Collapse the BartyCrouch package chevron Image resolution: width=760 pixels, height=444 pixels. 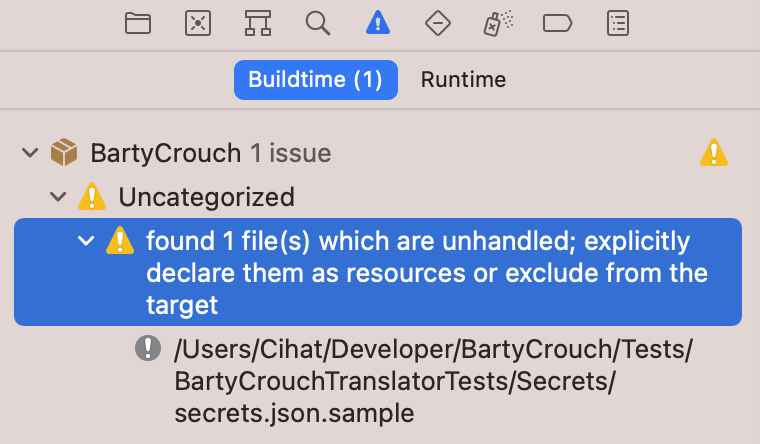point(30,153)
